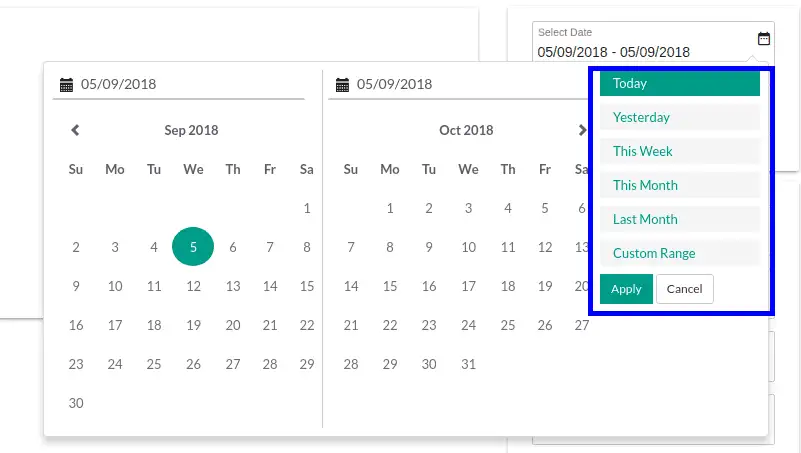Click the previous month arrow
The height and width of the screenshot is (453, 801).
click(75, 130)
